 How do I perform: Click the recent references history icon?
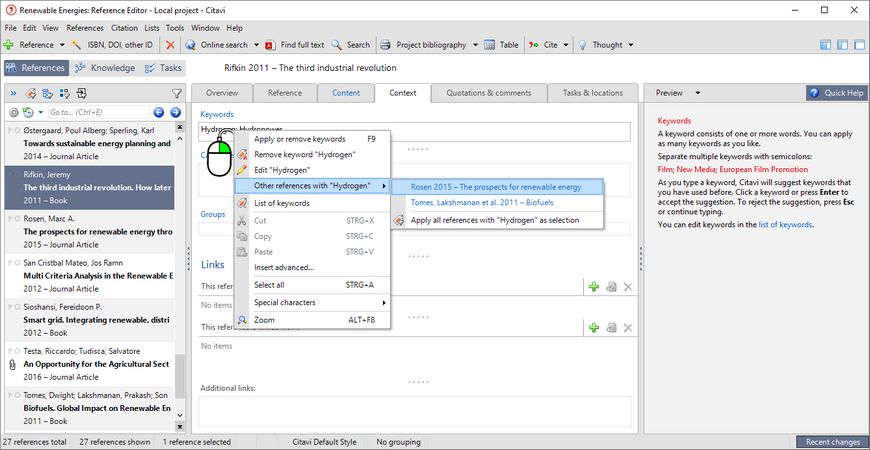point(28,113)
